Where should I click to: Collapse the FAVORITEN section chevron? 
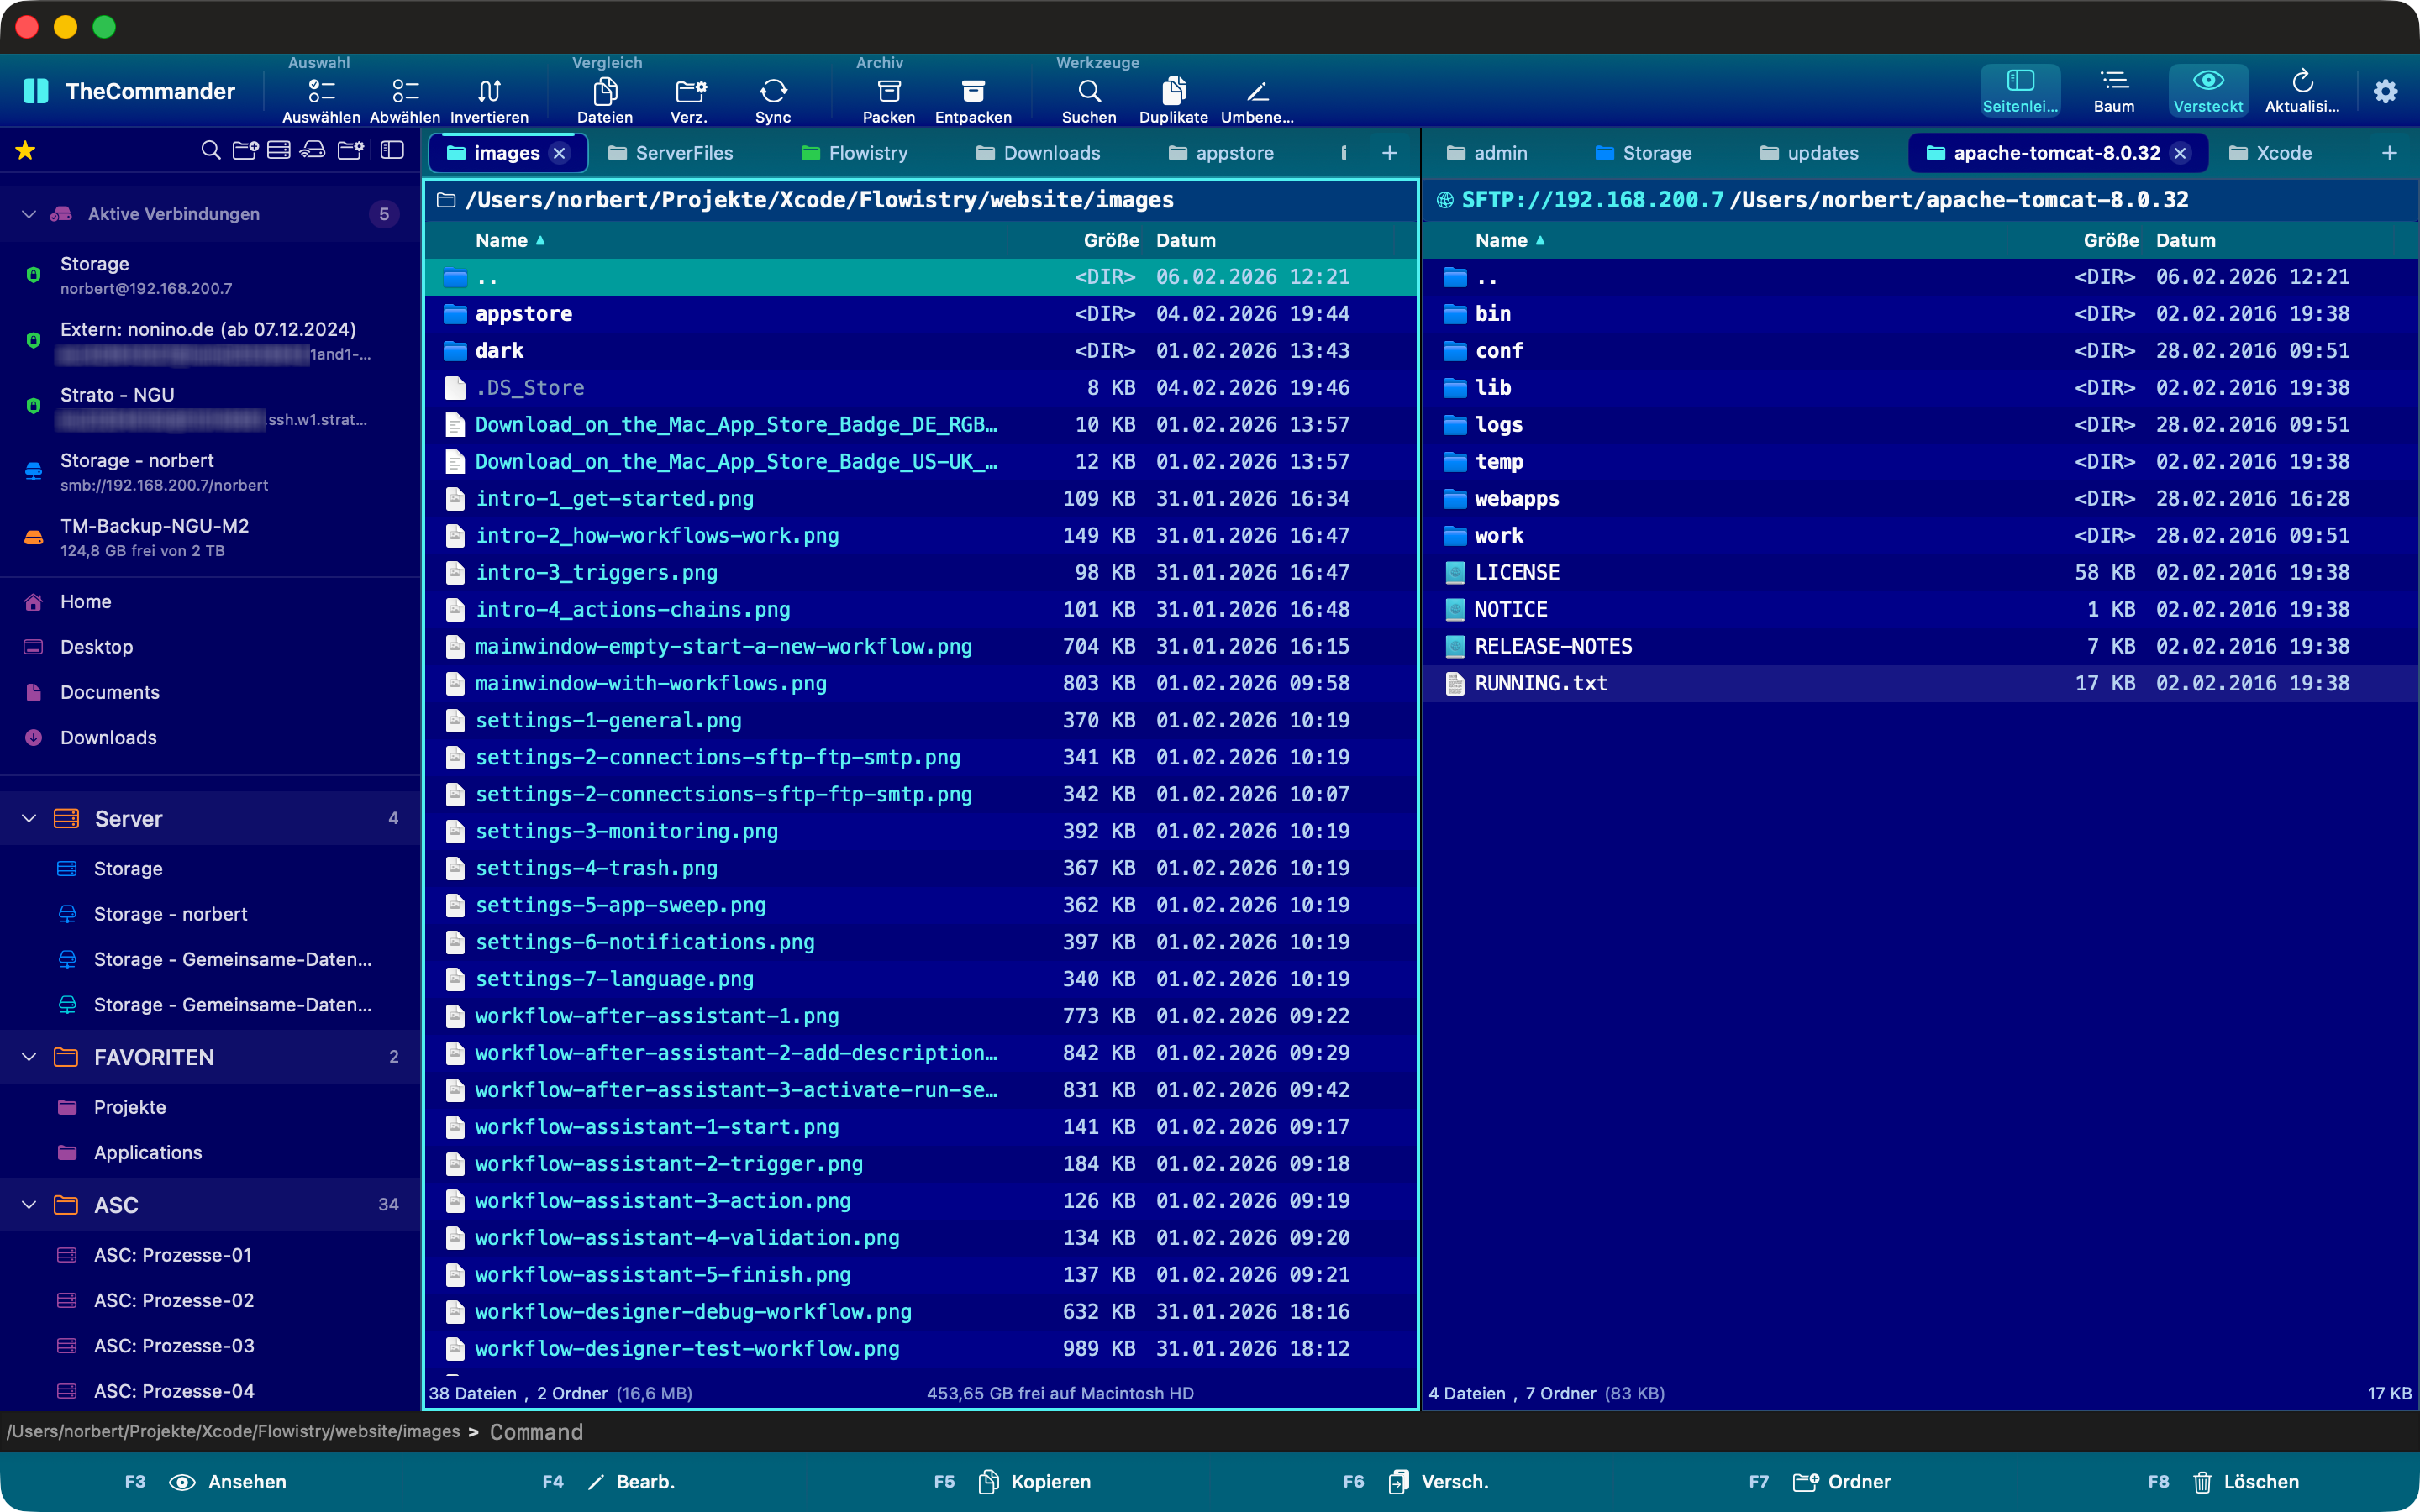coord(29,1057)
